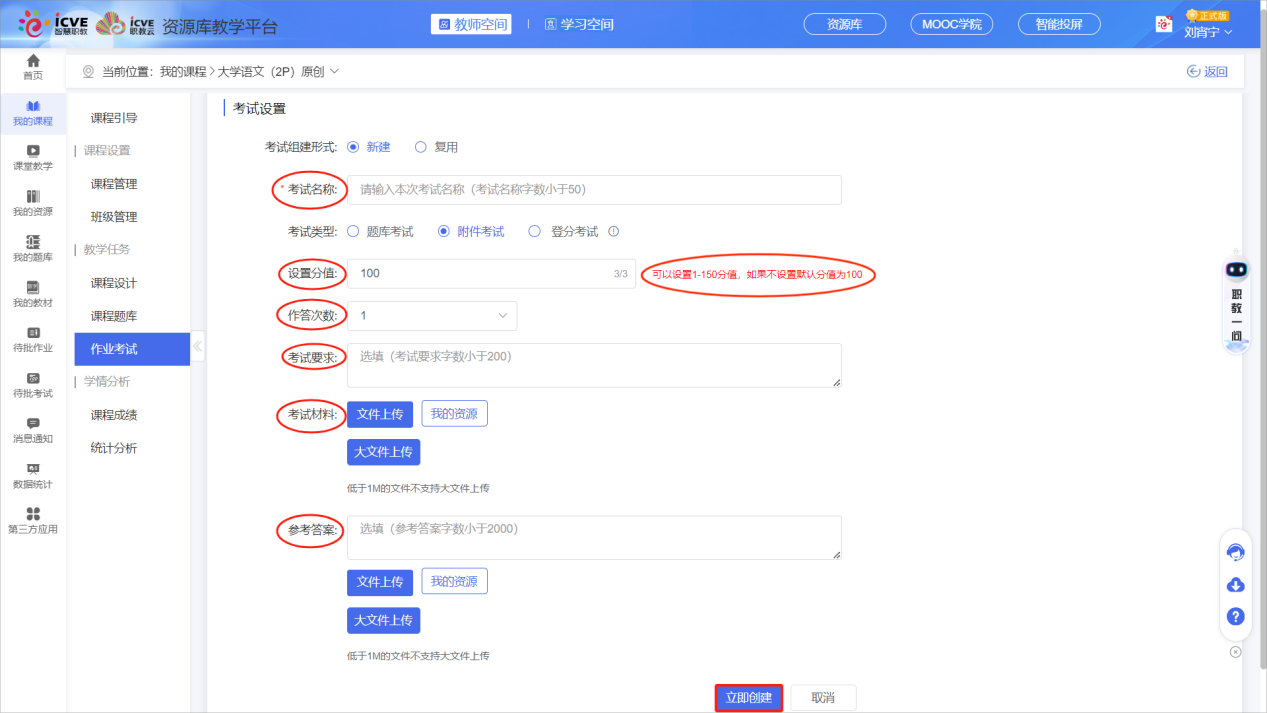Click the download cloud icon
This screenshot has height=713, width=1267.
[x=1236, y=585]
